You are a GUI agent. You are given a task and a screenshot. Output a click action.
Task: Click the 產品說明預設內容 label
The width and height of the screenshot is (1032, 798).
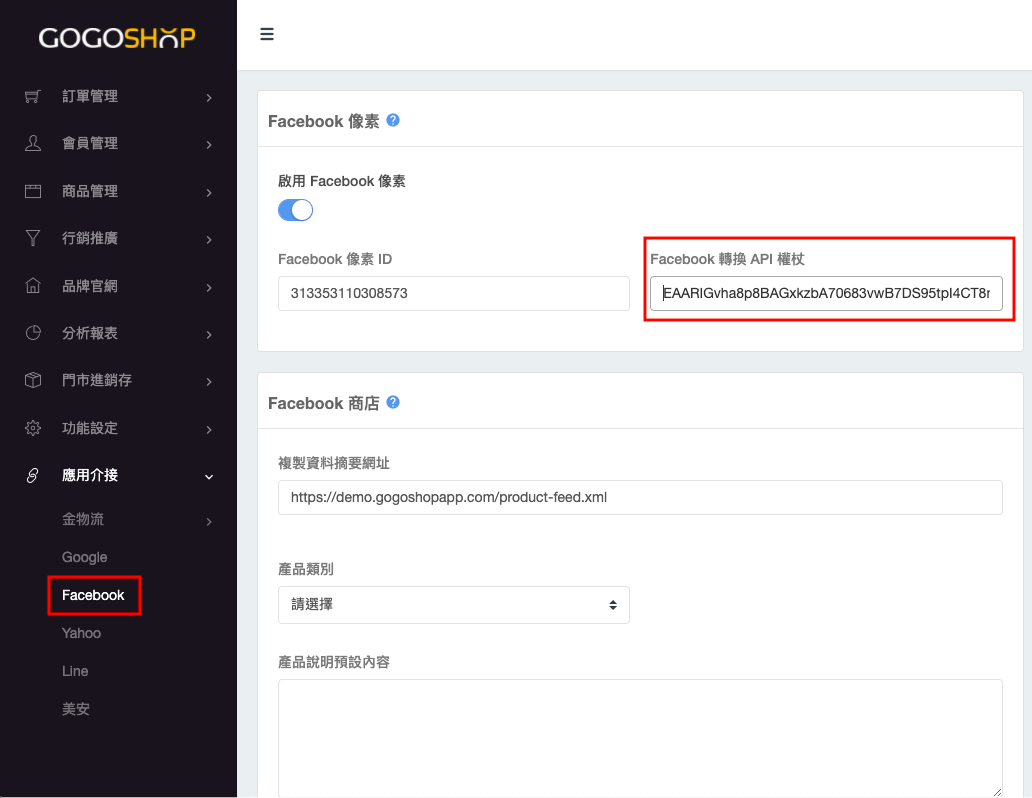click(334, 662)
